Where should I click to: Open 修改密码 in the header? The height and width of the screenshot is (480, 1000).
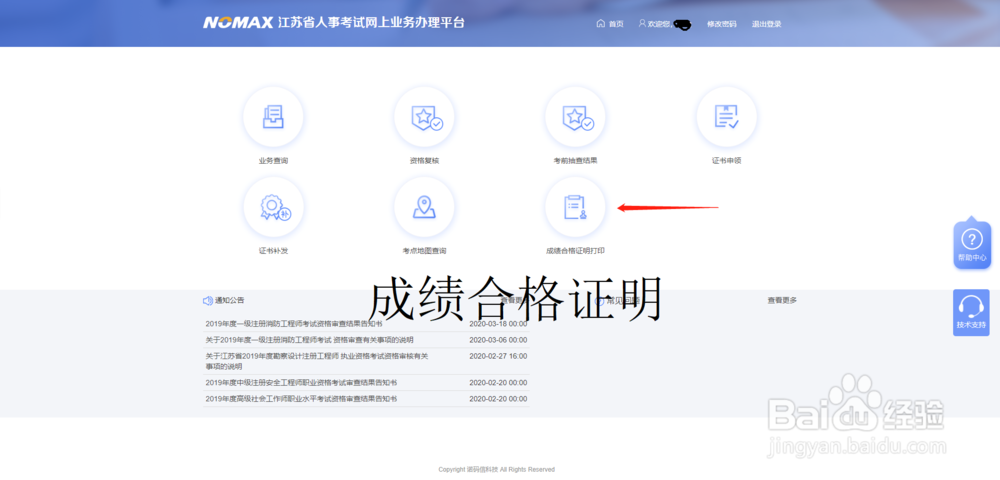[x=721, y=24]
